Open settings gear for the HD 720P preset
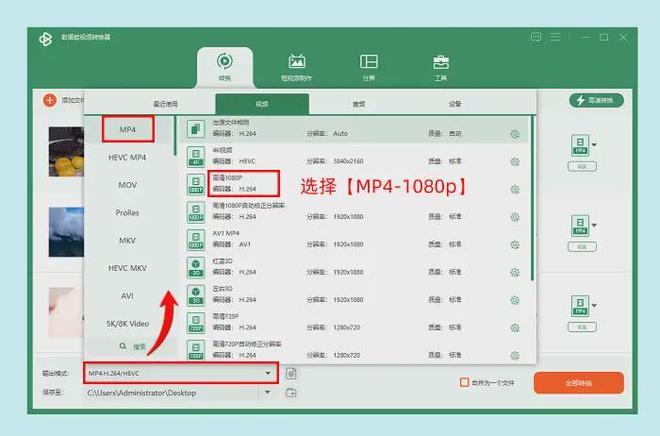Screen dimensions: 660x436 point(515,328)
